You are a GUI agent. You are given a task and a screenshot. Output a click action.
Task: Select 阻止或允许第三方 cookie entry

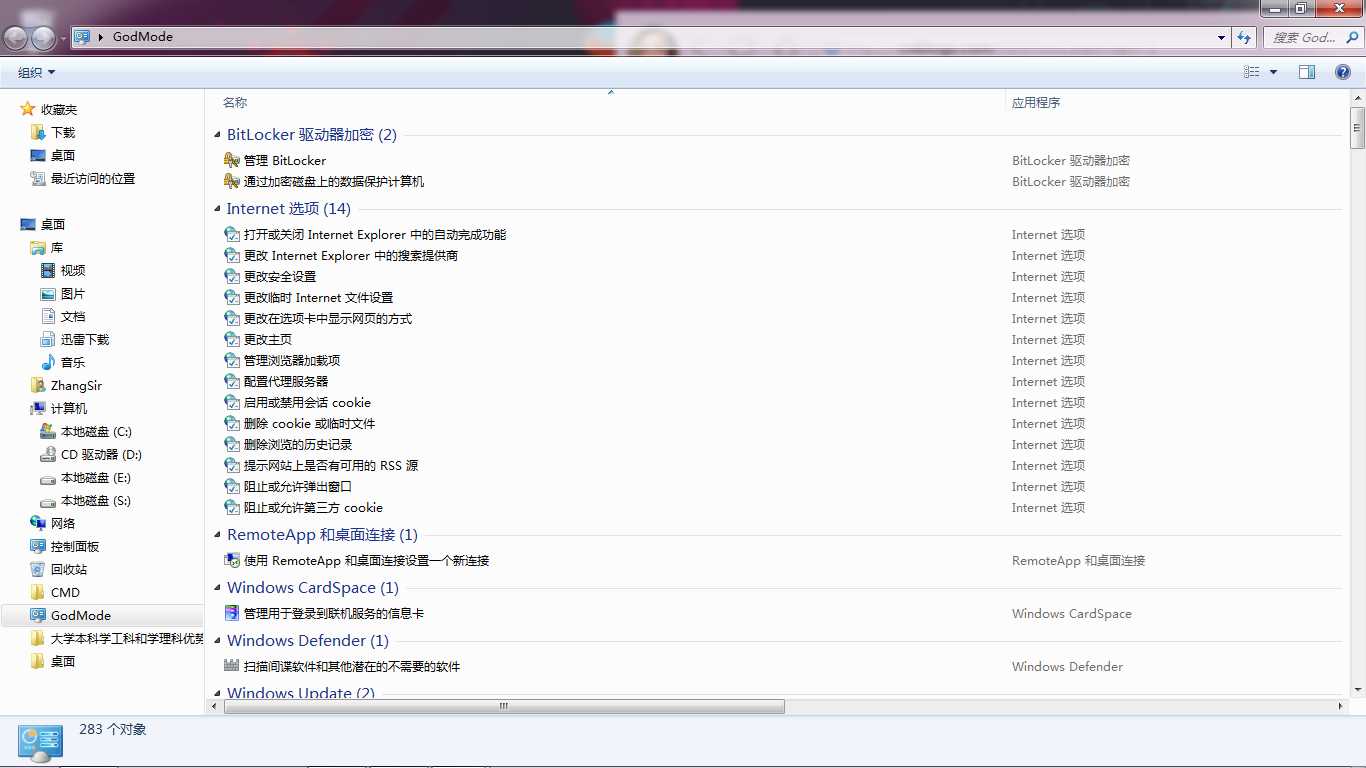tap(313, 507)
